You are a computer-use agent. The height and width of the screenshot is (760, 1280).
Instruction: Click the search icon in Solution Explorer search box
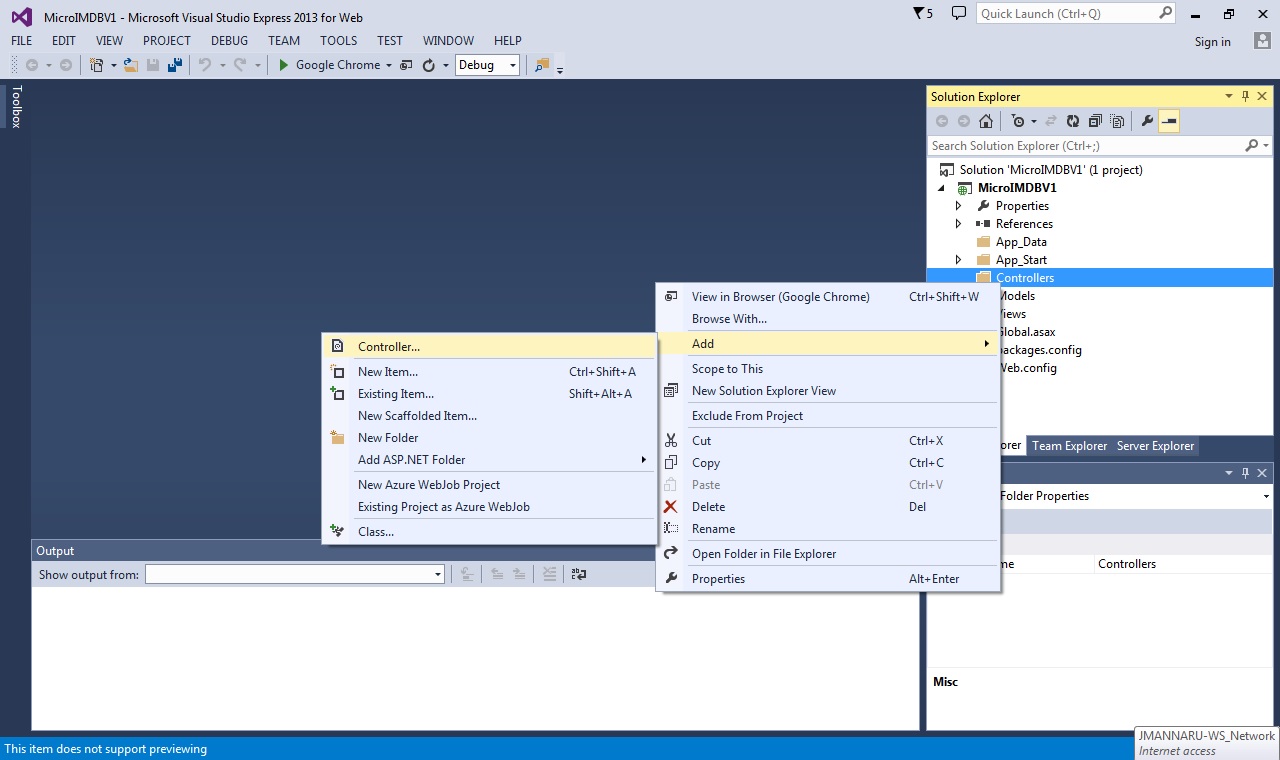pyautogui.click(x=1251, y=146)
